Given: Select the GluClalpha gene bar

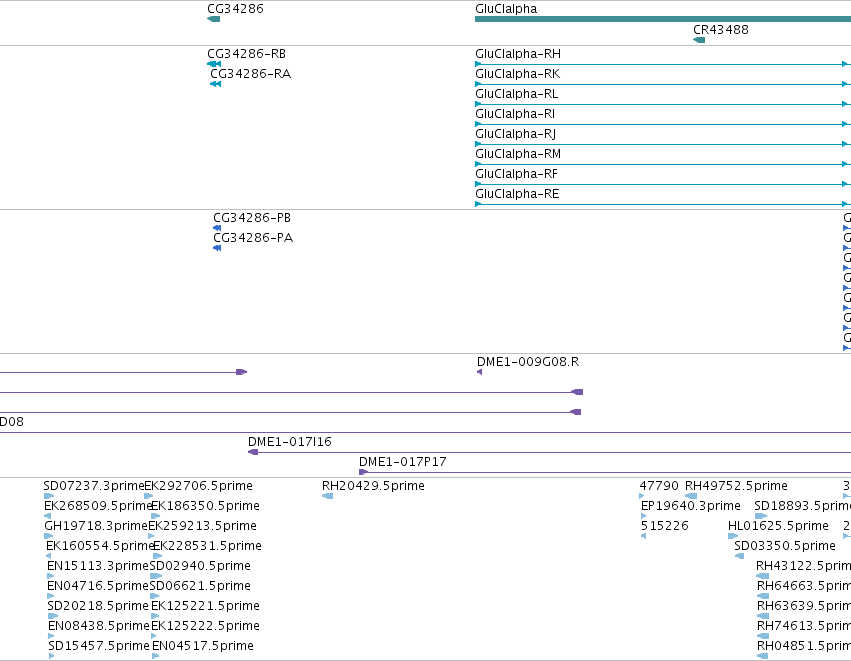Looking at the screenshot, I should tap(663, 19).
